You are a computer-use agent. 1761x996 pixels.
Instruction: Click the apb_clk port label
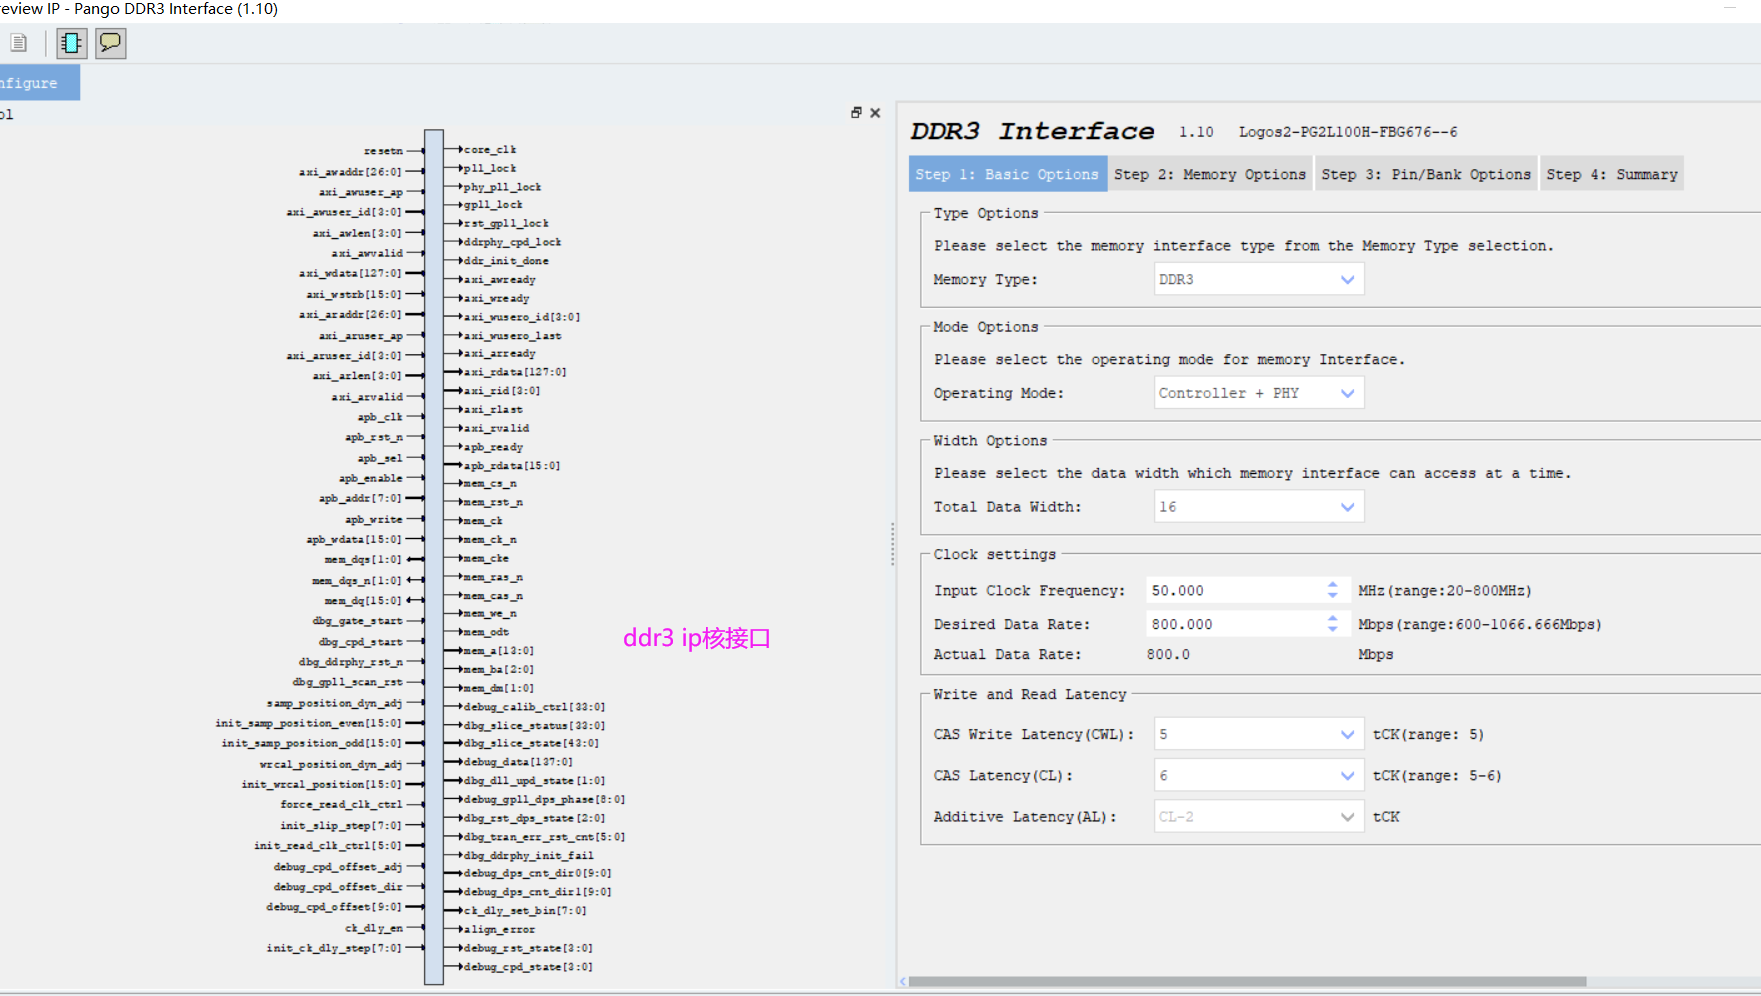[380, 417]
